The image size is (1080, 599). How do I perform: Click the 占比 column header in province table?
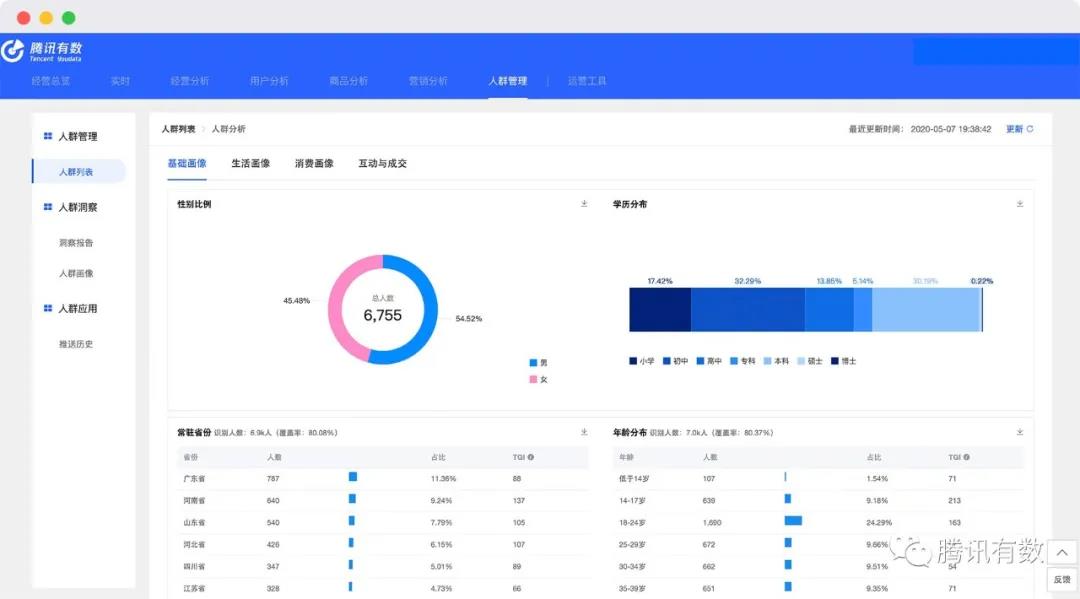[x=438, y=457]
